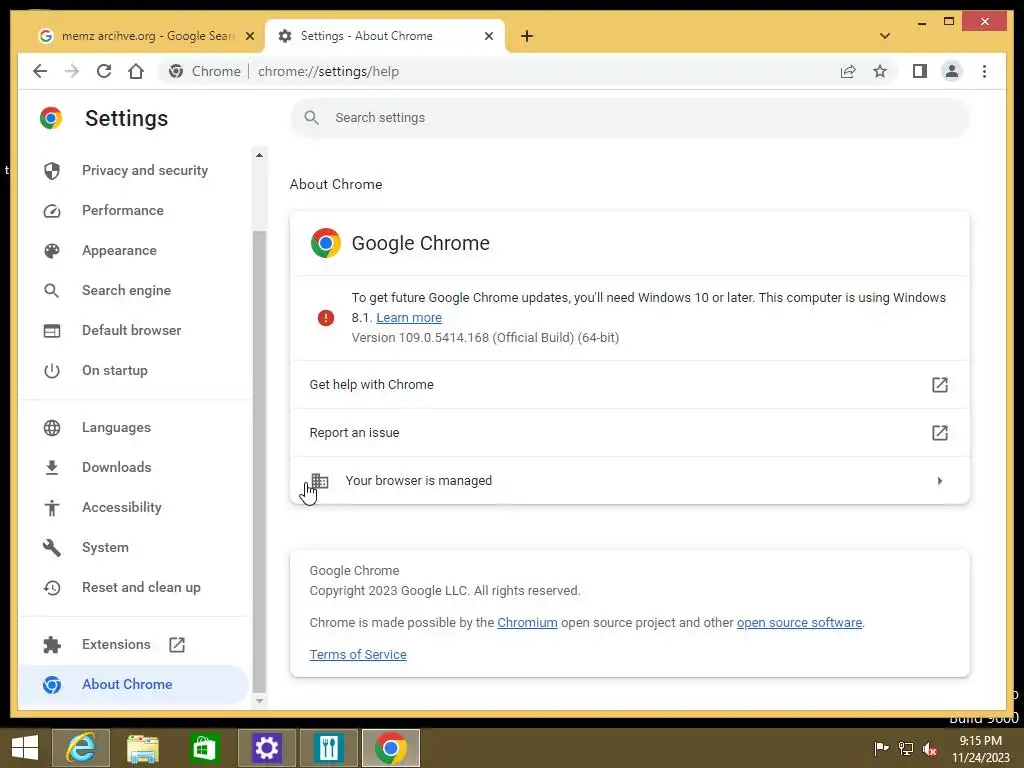Open the profile avatar menu
This screenshot has width=1024, height=768.
point(952,71)
